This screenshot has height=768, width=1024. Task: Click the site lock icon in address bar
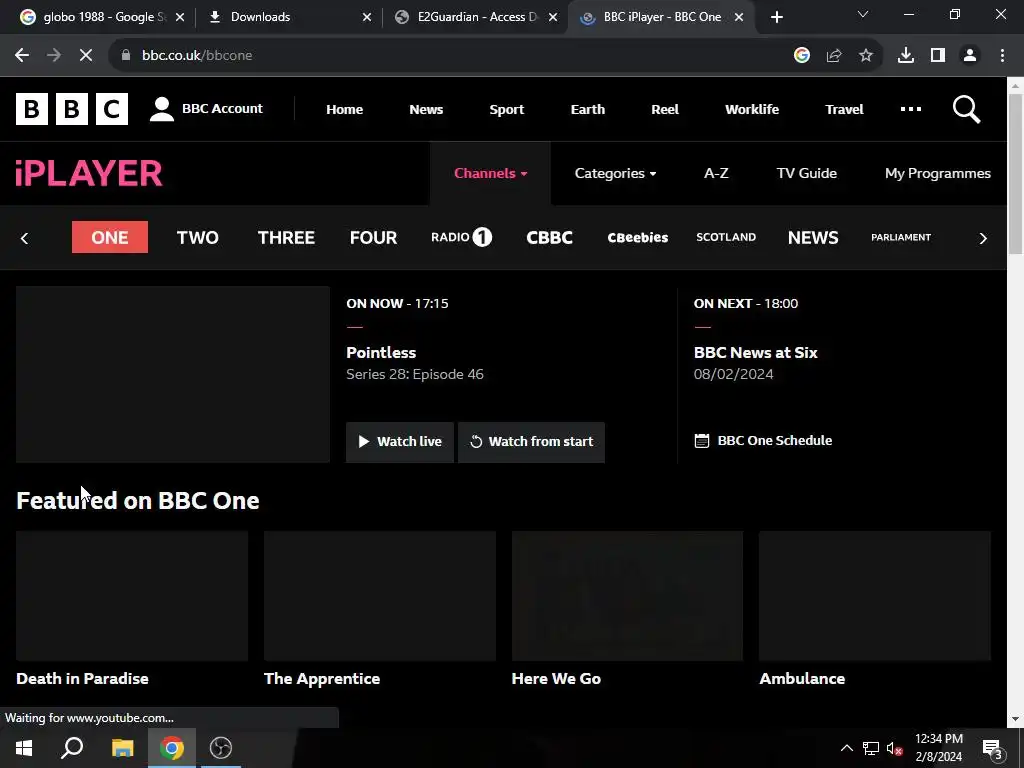pos(126,56)
